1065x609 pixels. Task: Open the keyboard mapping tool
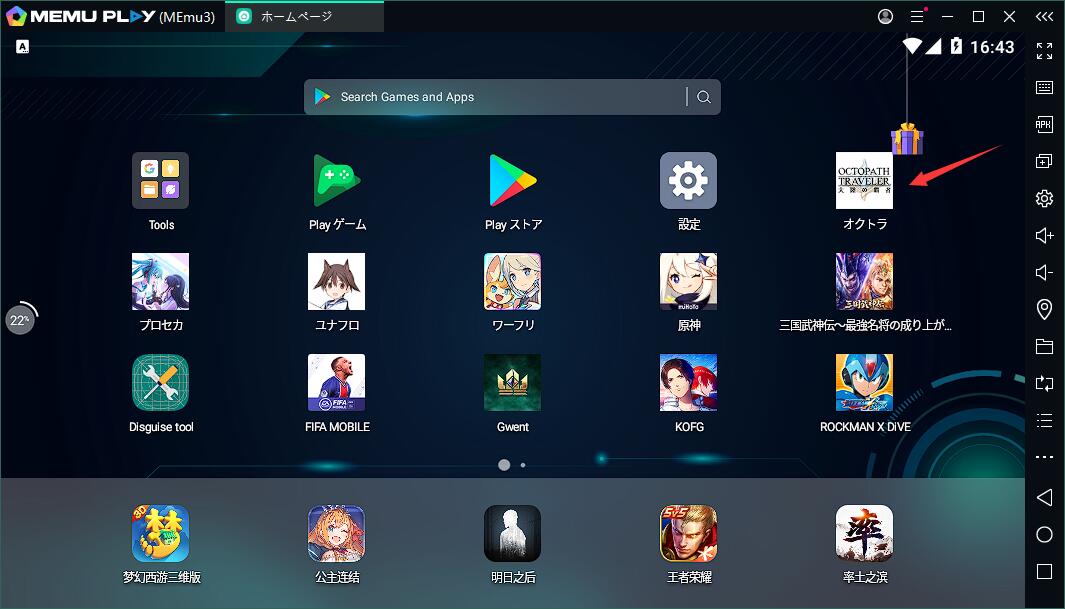(x=1046, y=87)
